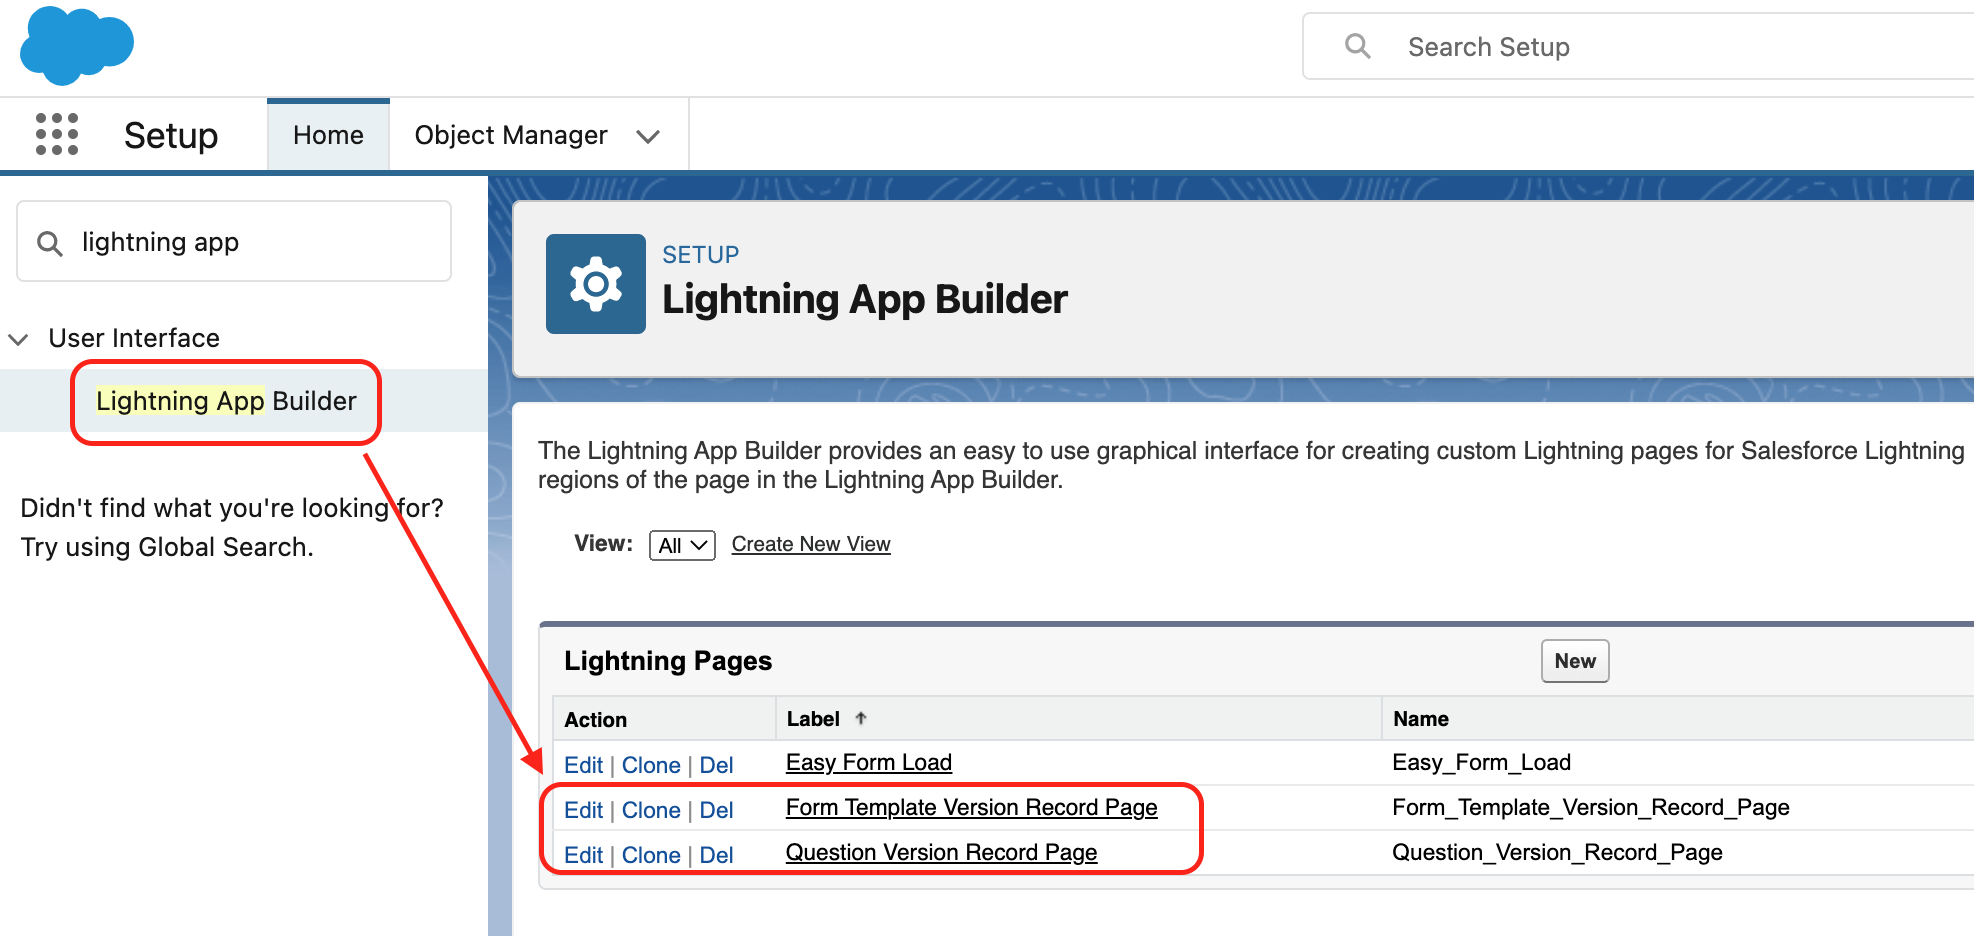This screenshot has width=1974, height=936.
Task: Click the New Lightning page button
Action: click(1575, 661)
